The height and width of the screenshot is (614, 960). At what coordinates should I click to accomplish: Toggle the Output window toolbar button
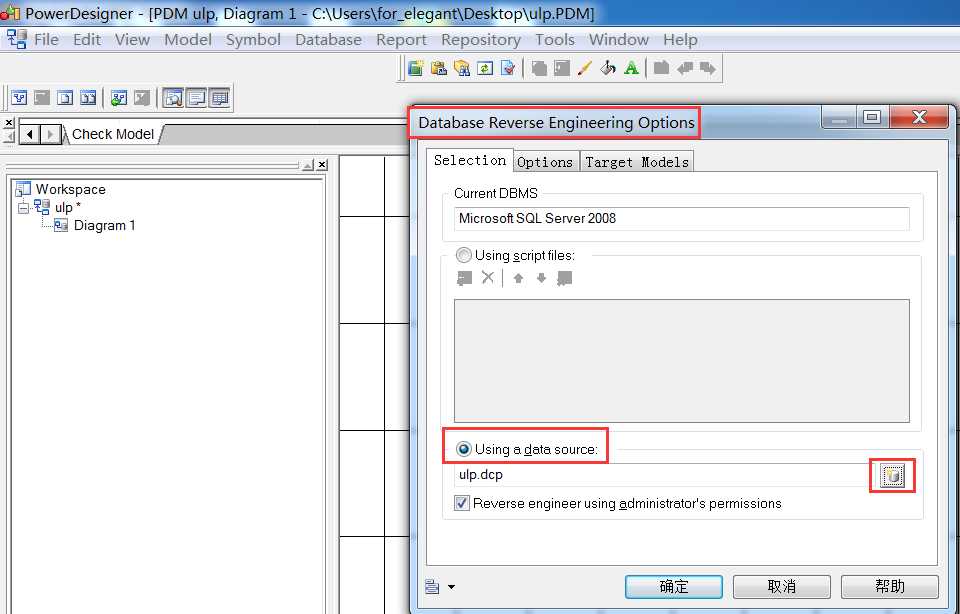pyautogui.click(x=197, y=97)
